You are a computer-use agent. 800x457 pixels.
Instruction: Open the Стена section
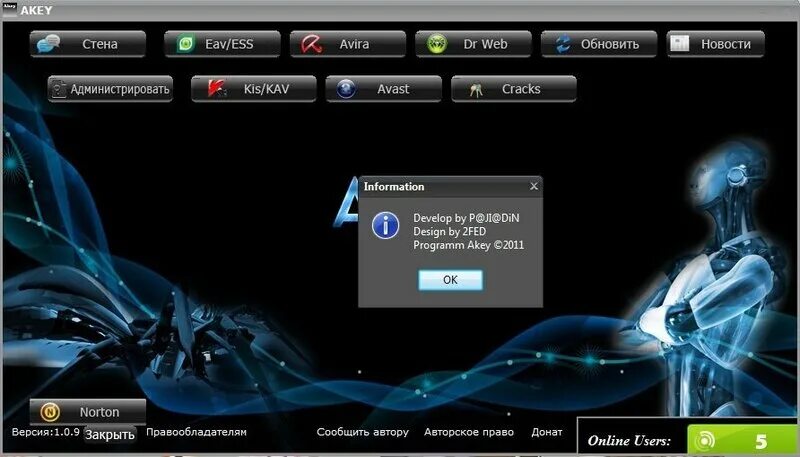(x=88, y=44)
